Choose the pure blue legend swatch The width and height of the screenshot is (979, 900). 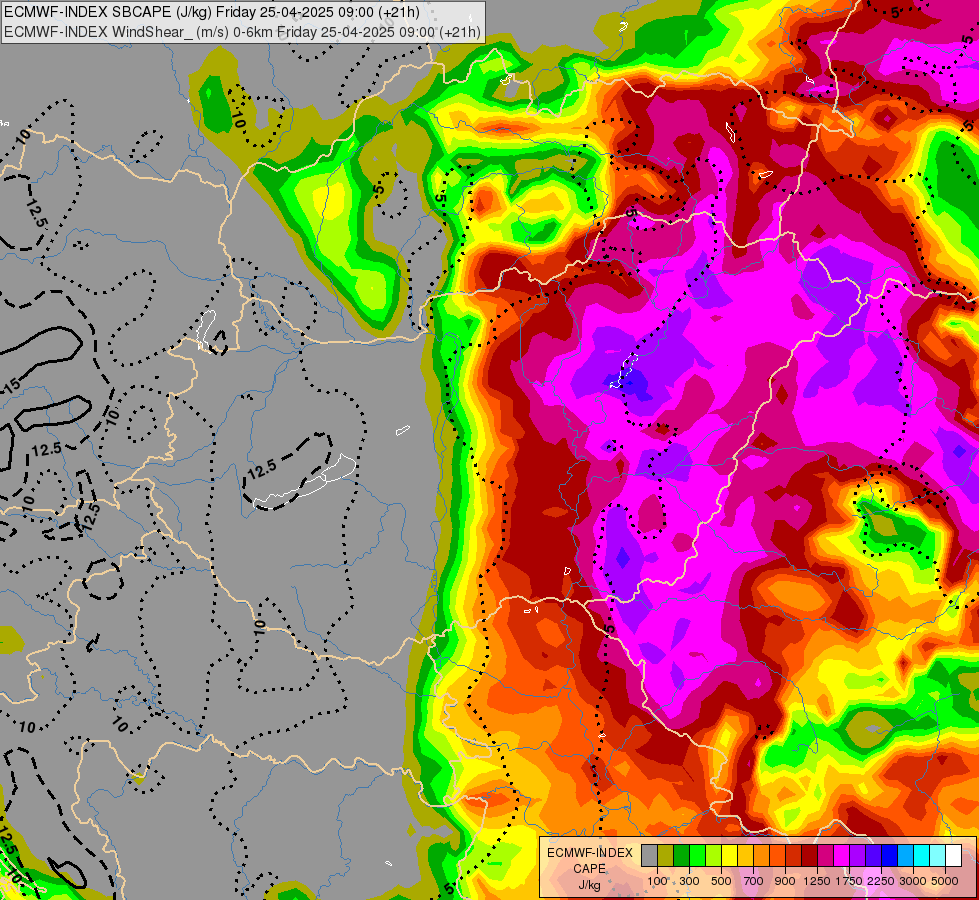click(x=889, y=855)
